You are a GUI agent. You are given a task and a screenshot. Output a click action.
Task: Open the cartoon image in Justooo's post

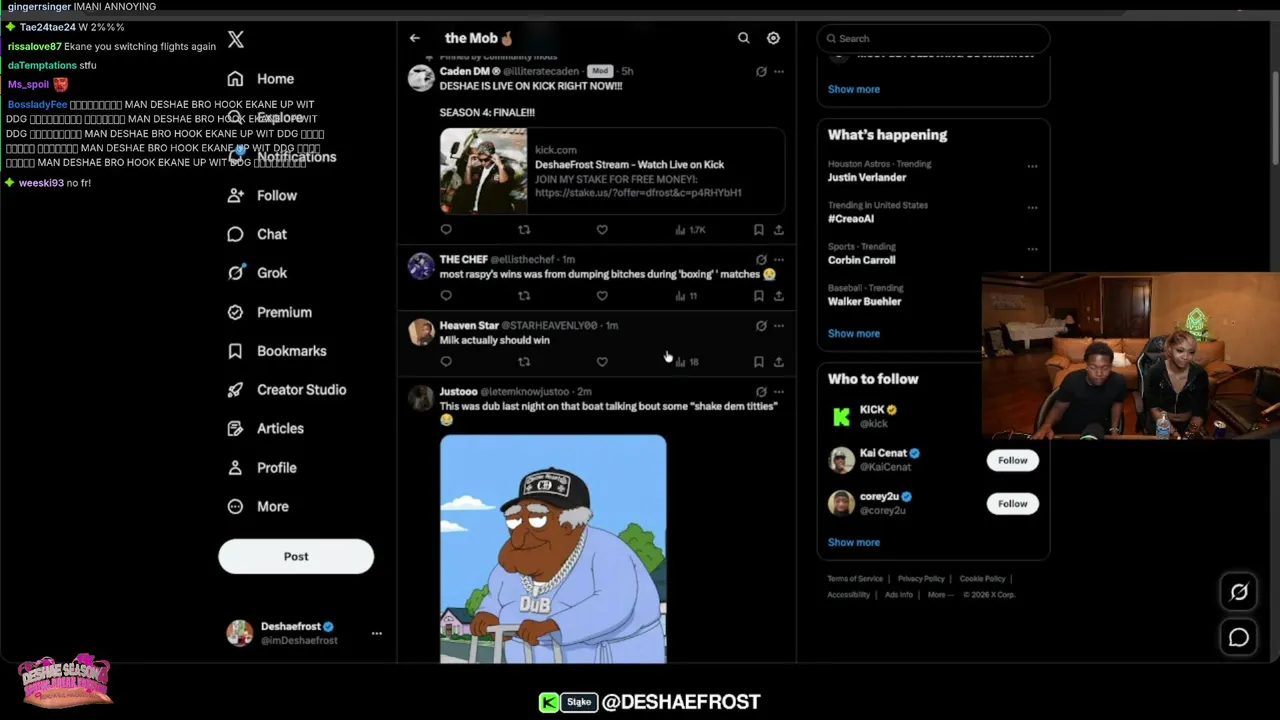pyautogui.click(x=553, y=549)
